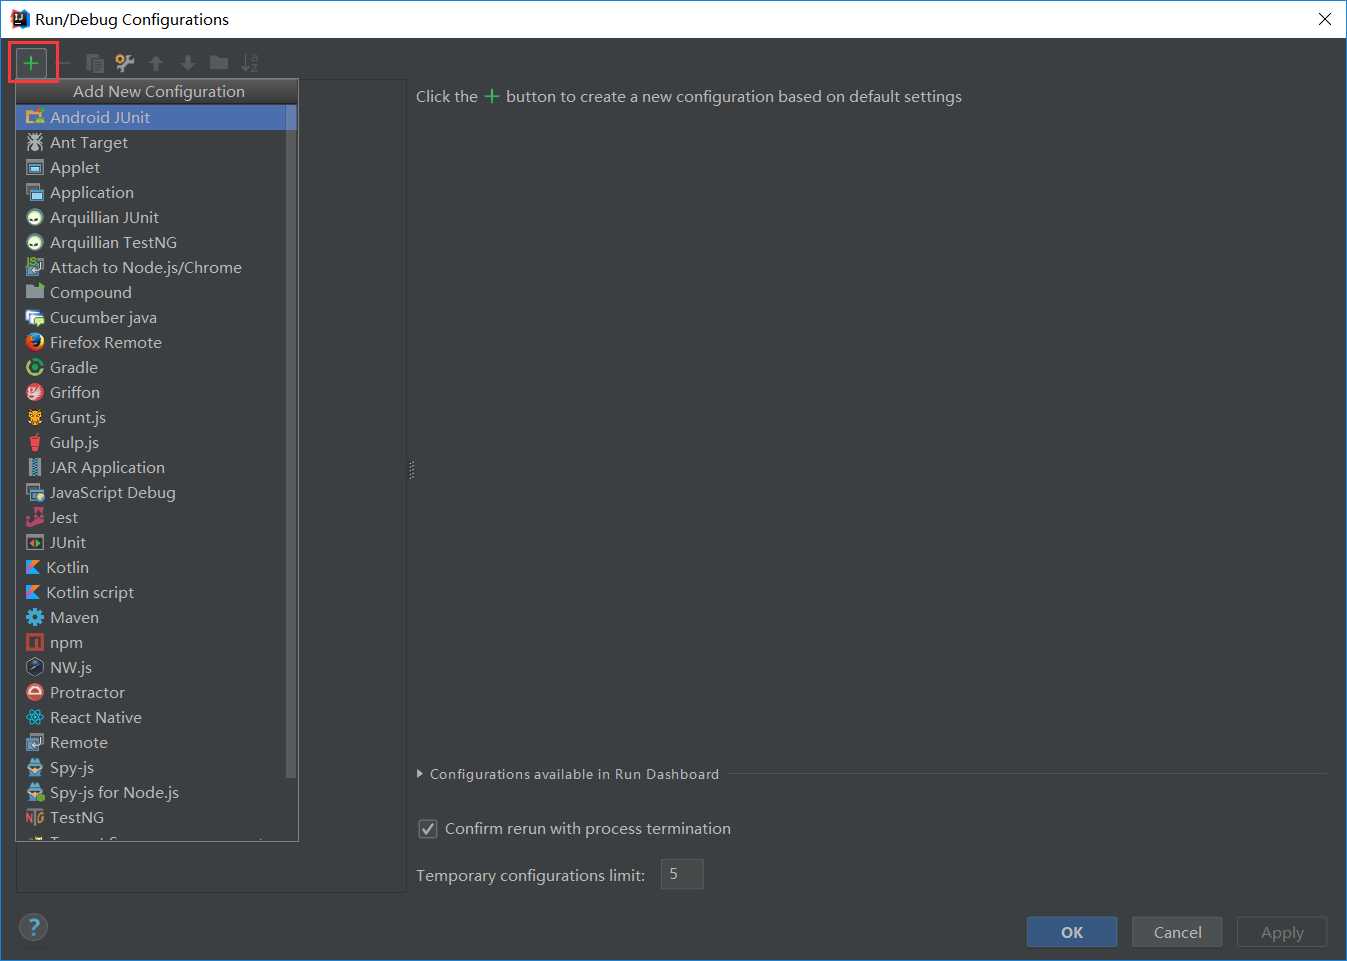The height and width of the screenshot is (961, 1347).
Task: Click the Move Down arrow icon
Action: tap(187, 63)
